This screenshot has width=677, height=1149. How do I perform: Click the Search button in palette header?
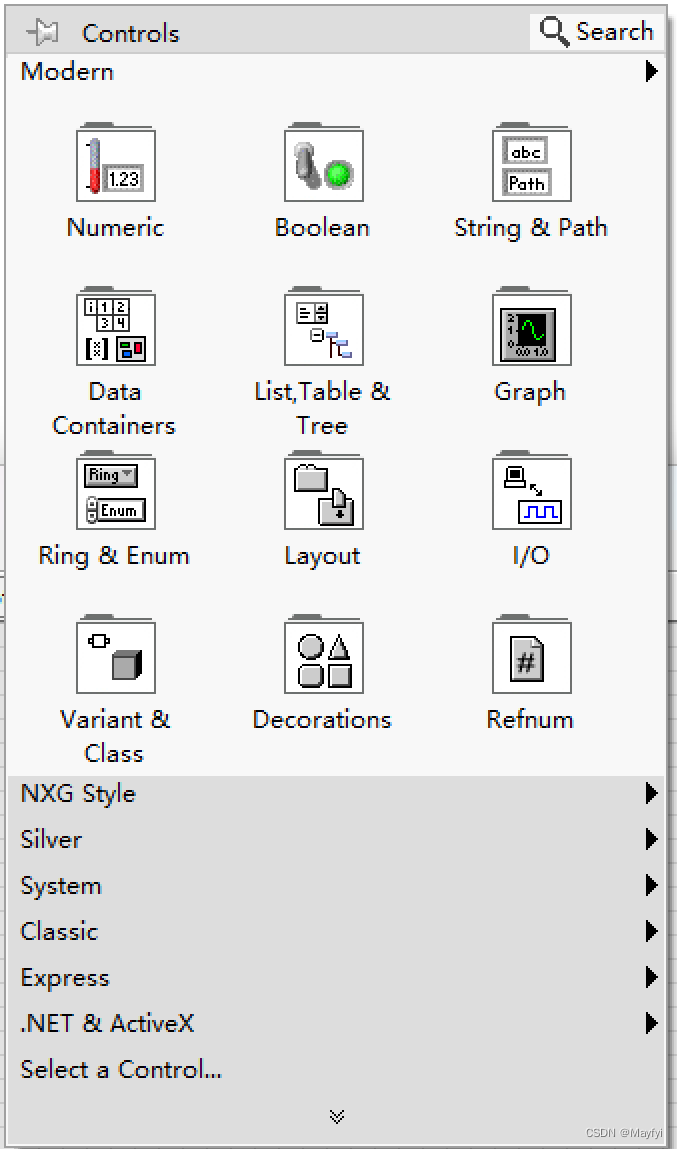[596, 32]
